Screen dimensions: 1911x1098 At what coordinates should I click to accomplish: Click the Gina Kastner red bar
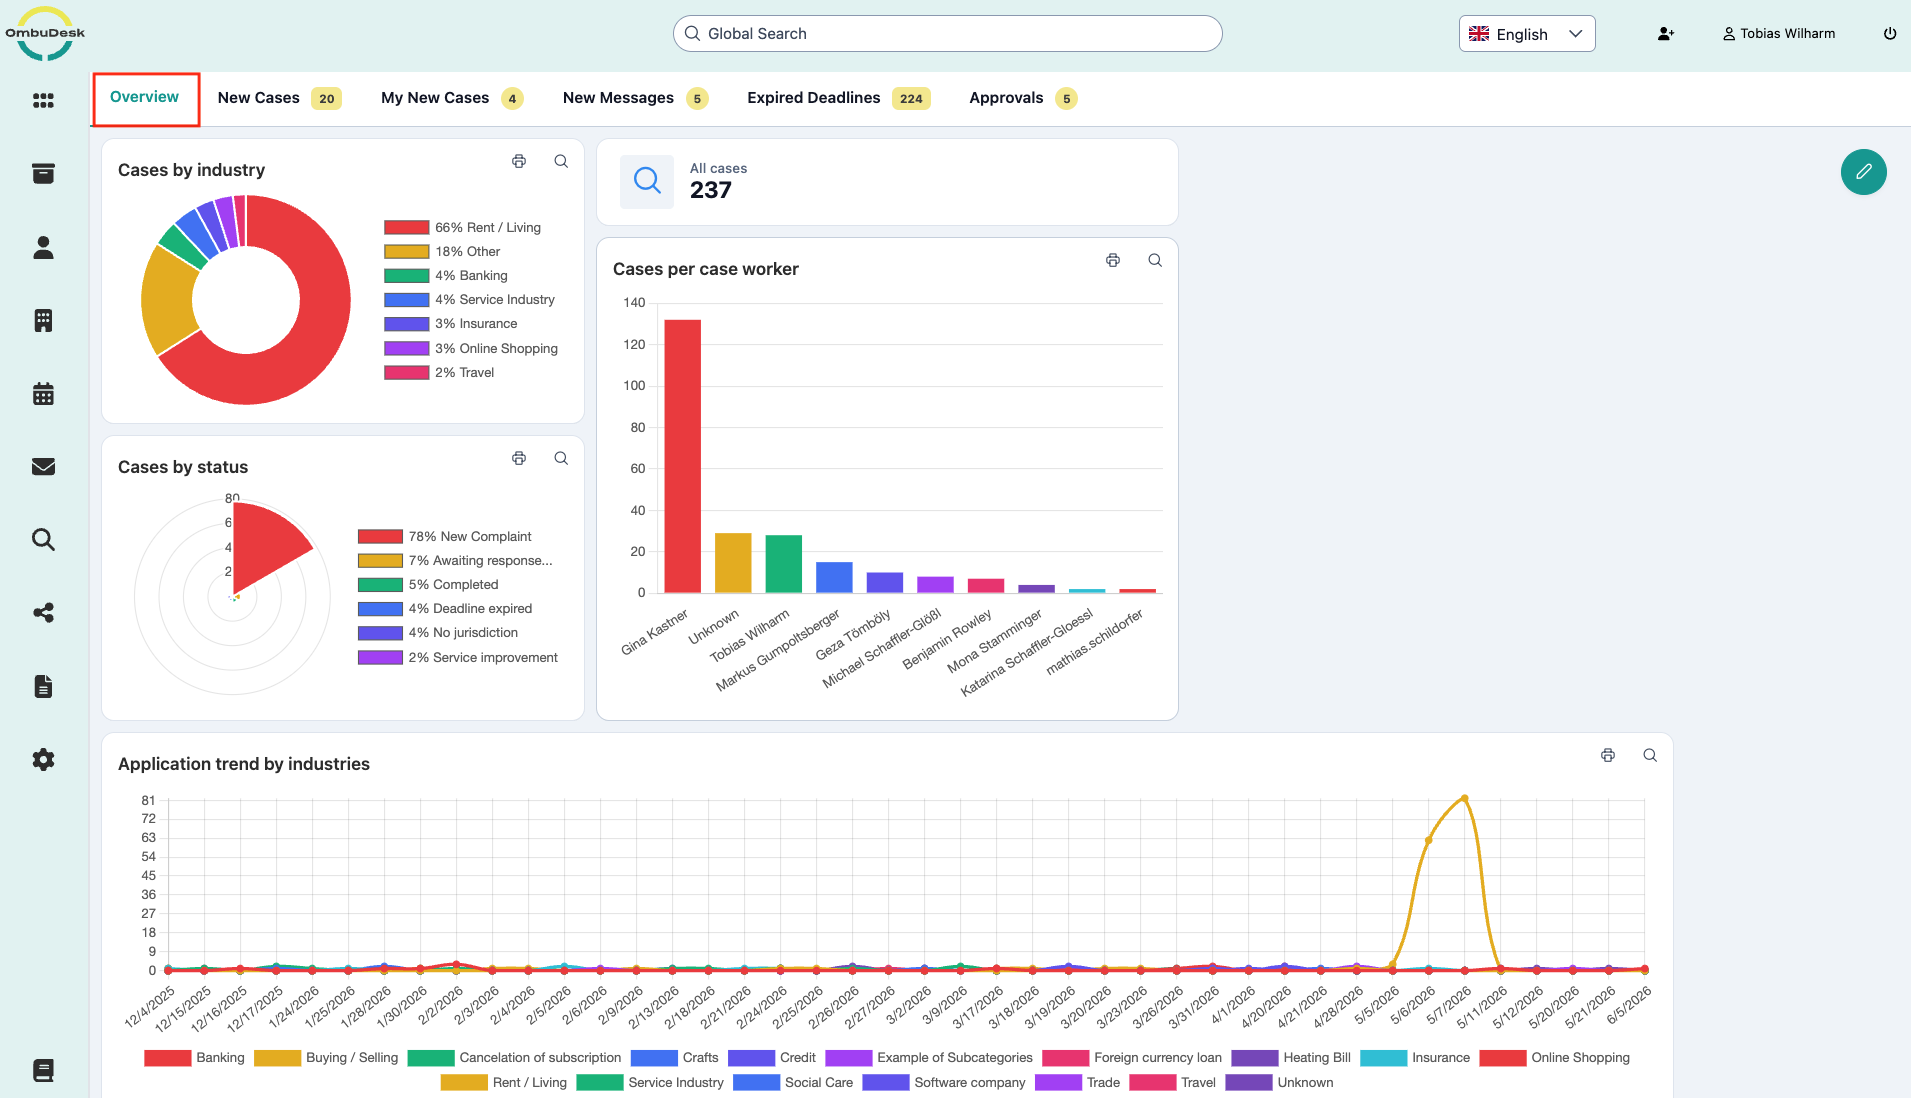tap(683, 456)
